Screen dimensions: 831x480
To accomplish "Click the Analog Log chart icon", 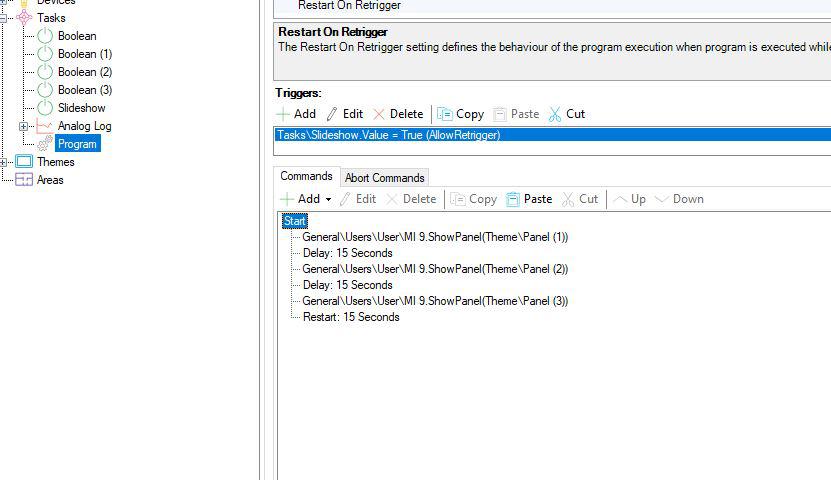I will pos(45,126).
